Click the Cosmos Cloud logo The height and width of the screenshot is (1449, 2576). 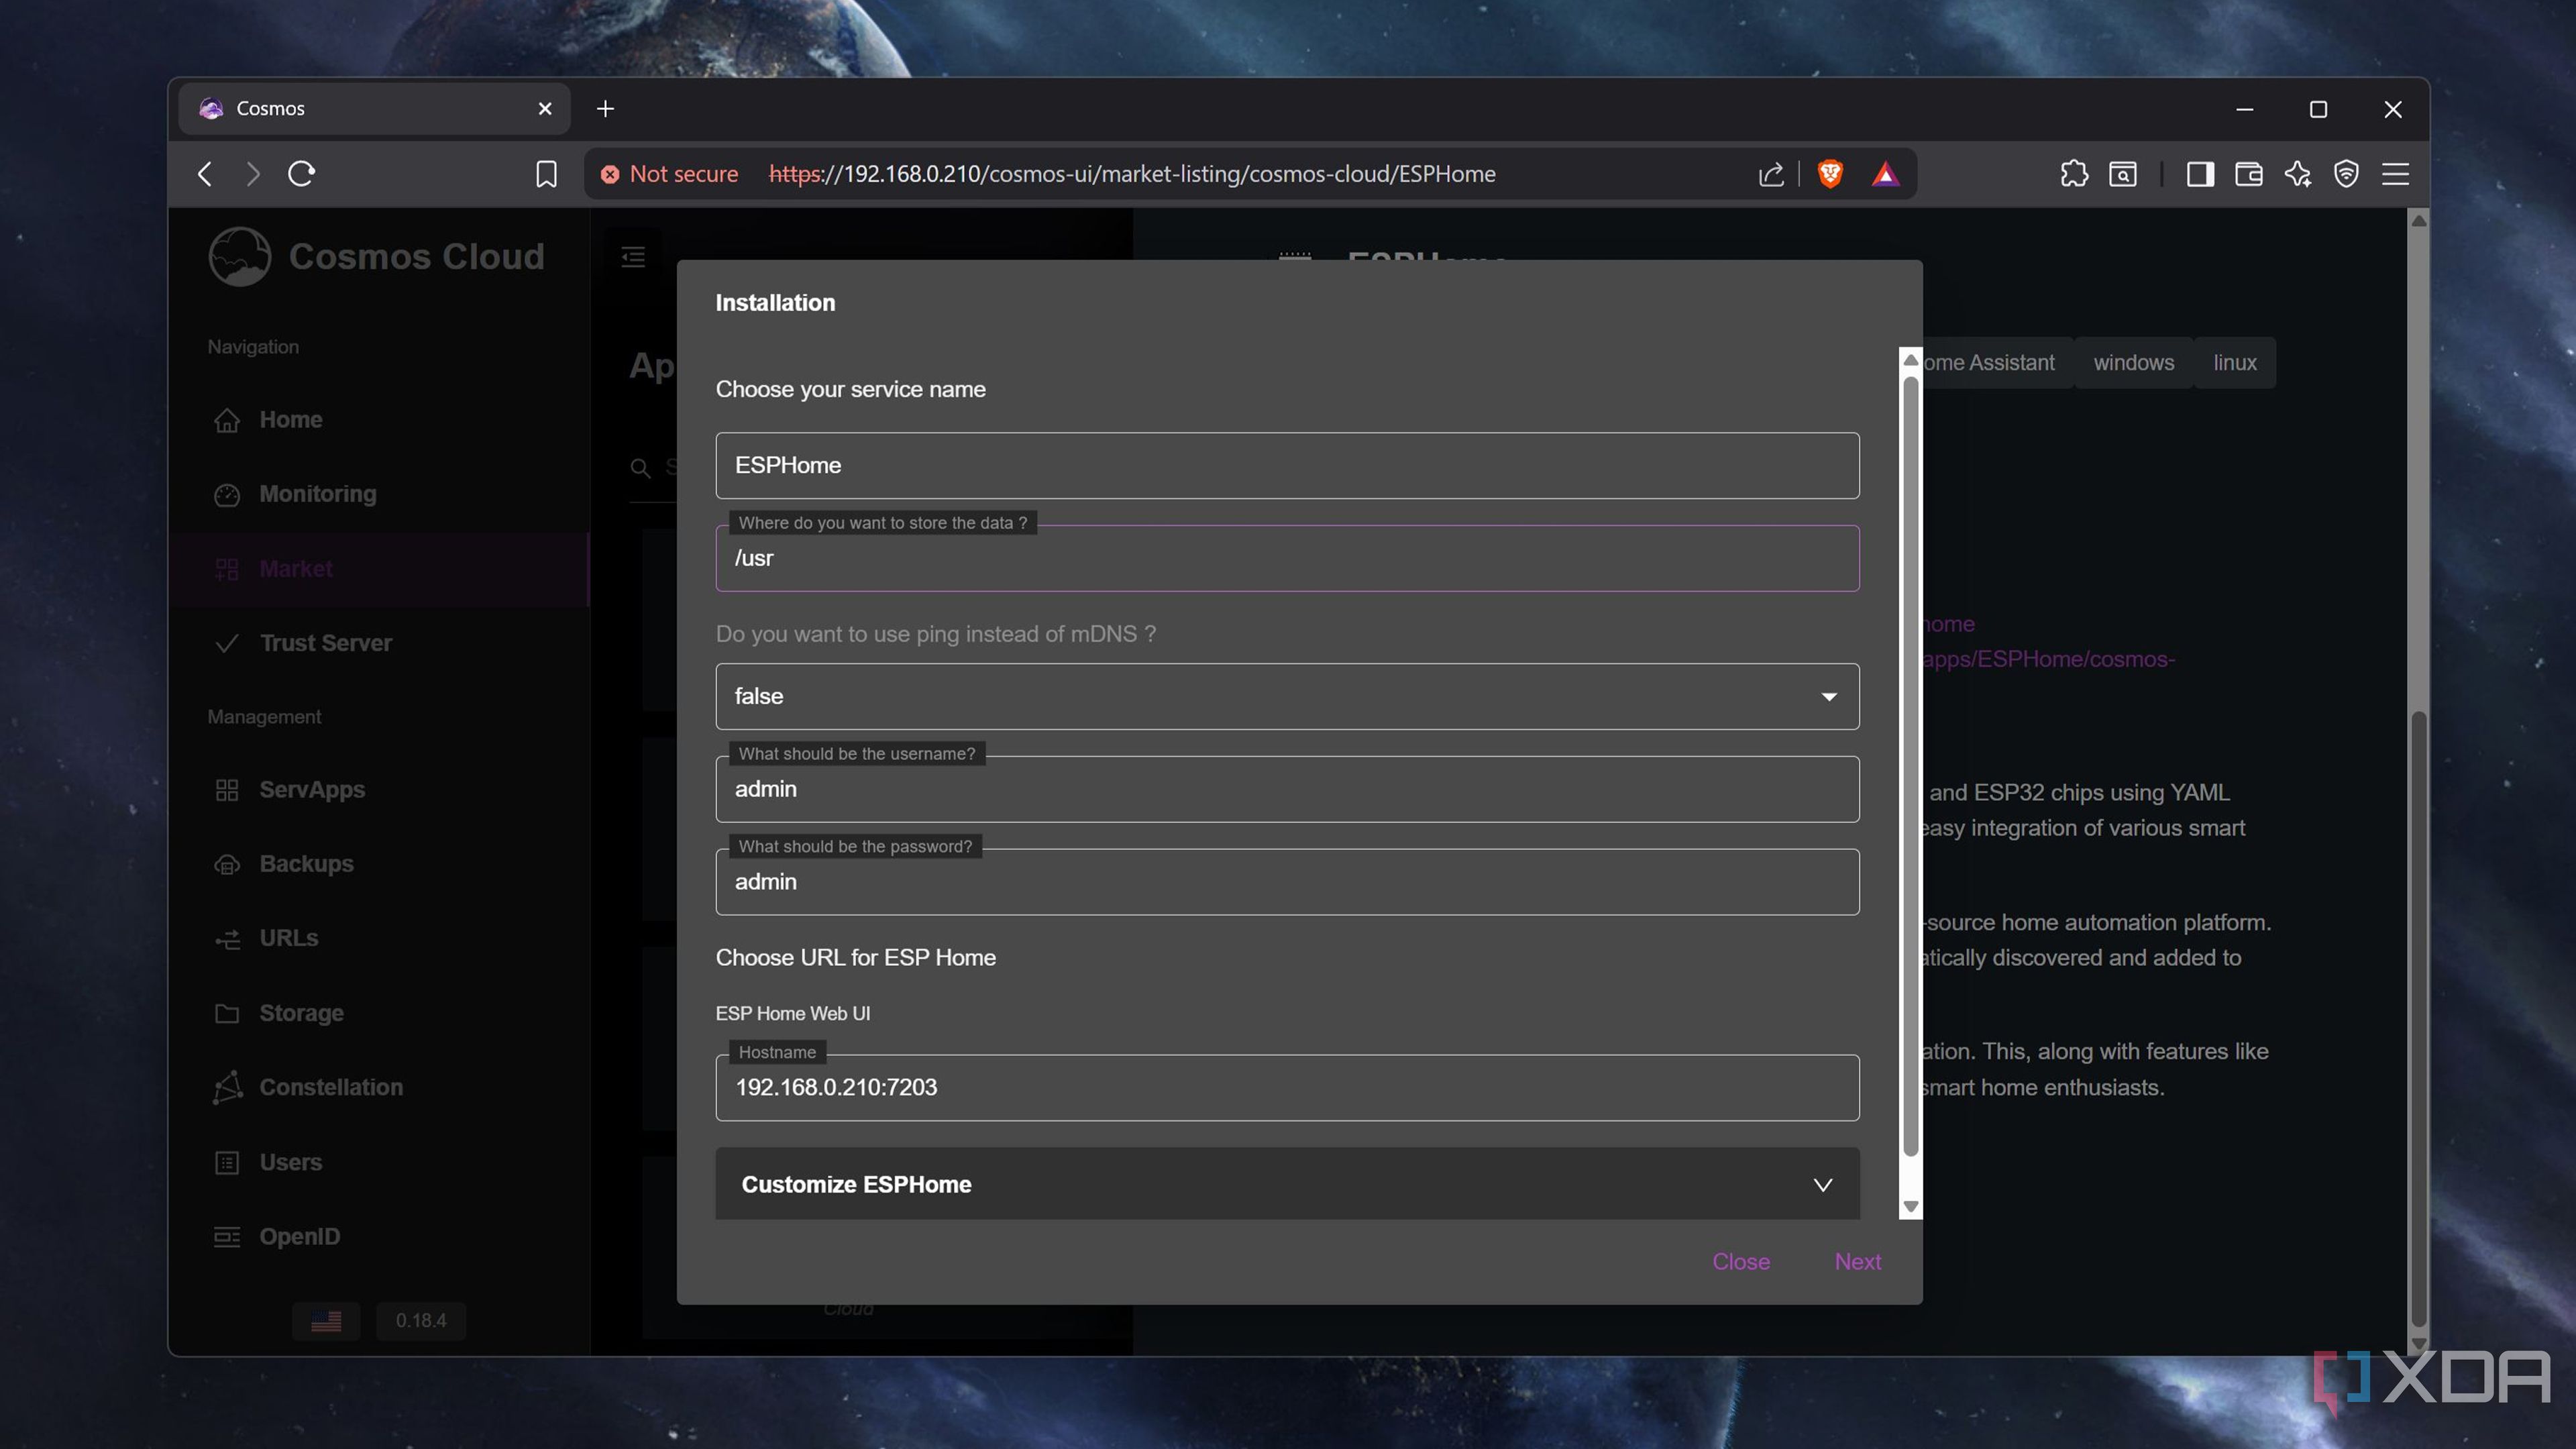(x=377, y=256)
